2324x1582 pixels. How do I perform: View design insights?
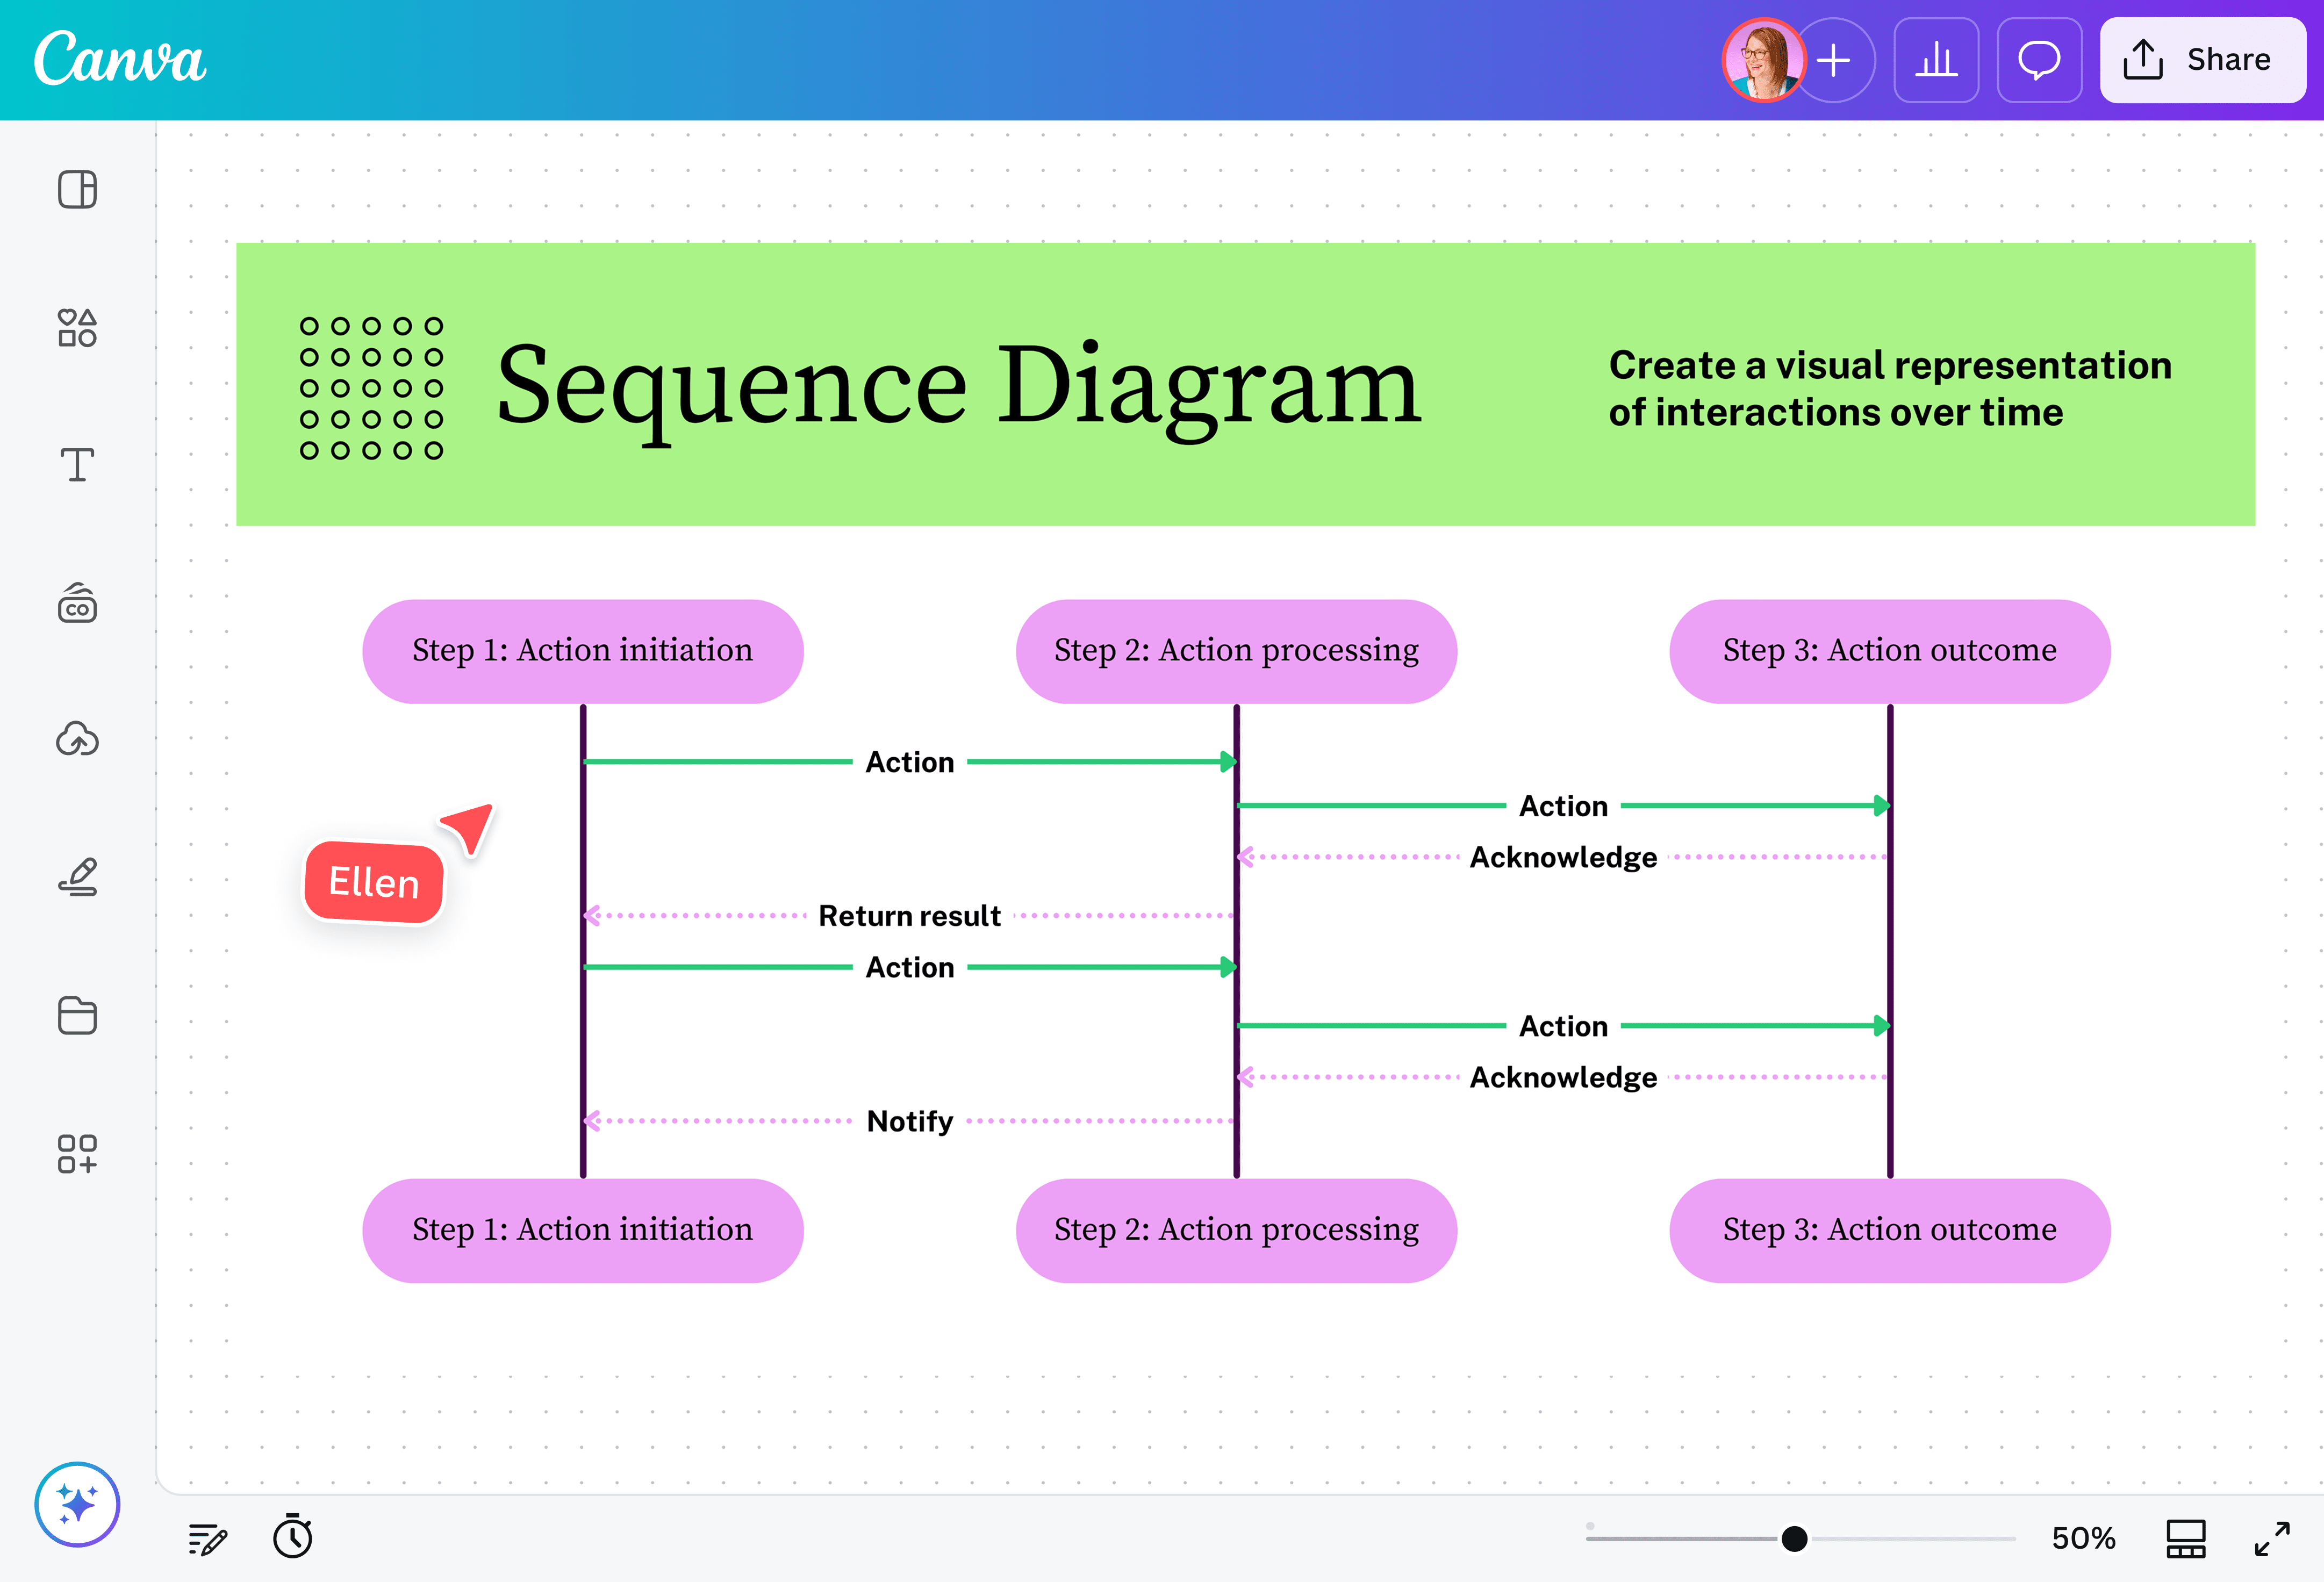[x=1937, y=60]
